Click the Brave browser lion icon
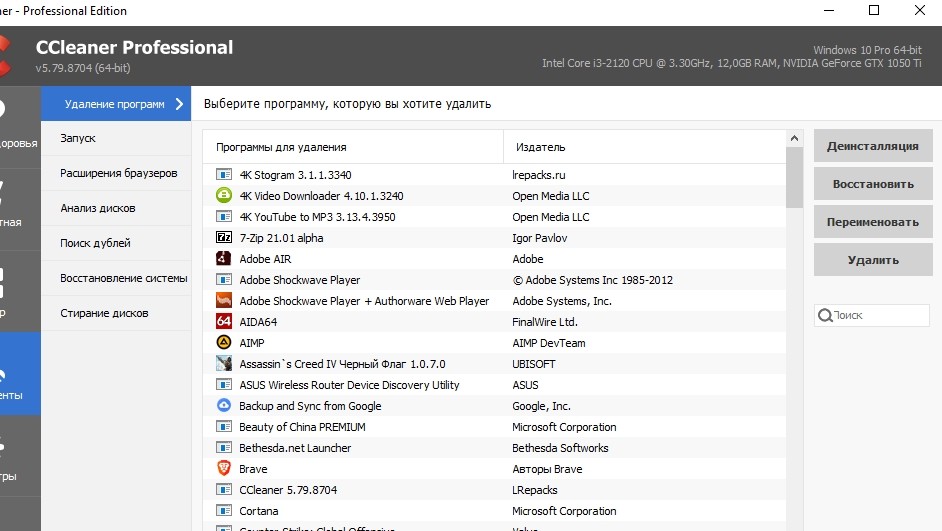Viewport: 942px width, 531px height. (224, 469)
